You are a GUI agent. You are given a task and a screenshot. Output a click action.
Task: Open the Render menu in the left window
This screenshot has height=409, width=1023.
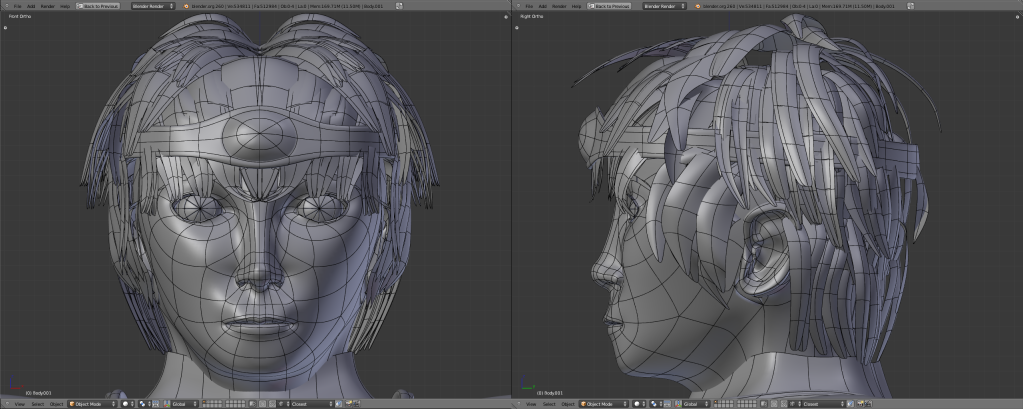coord(47,6)
